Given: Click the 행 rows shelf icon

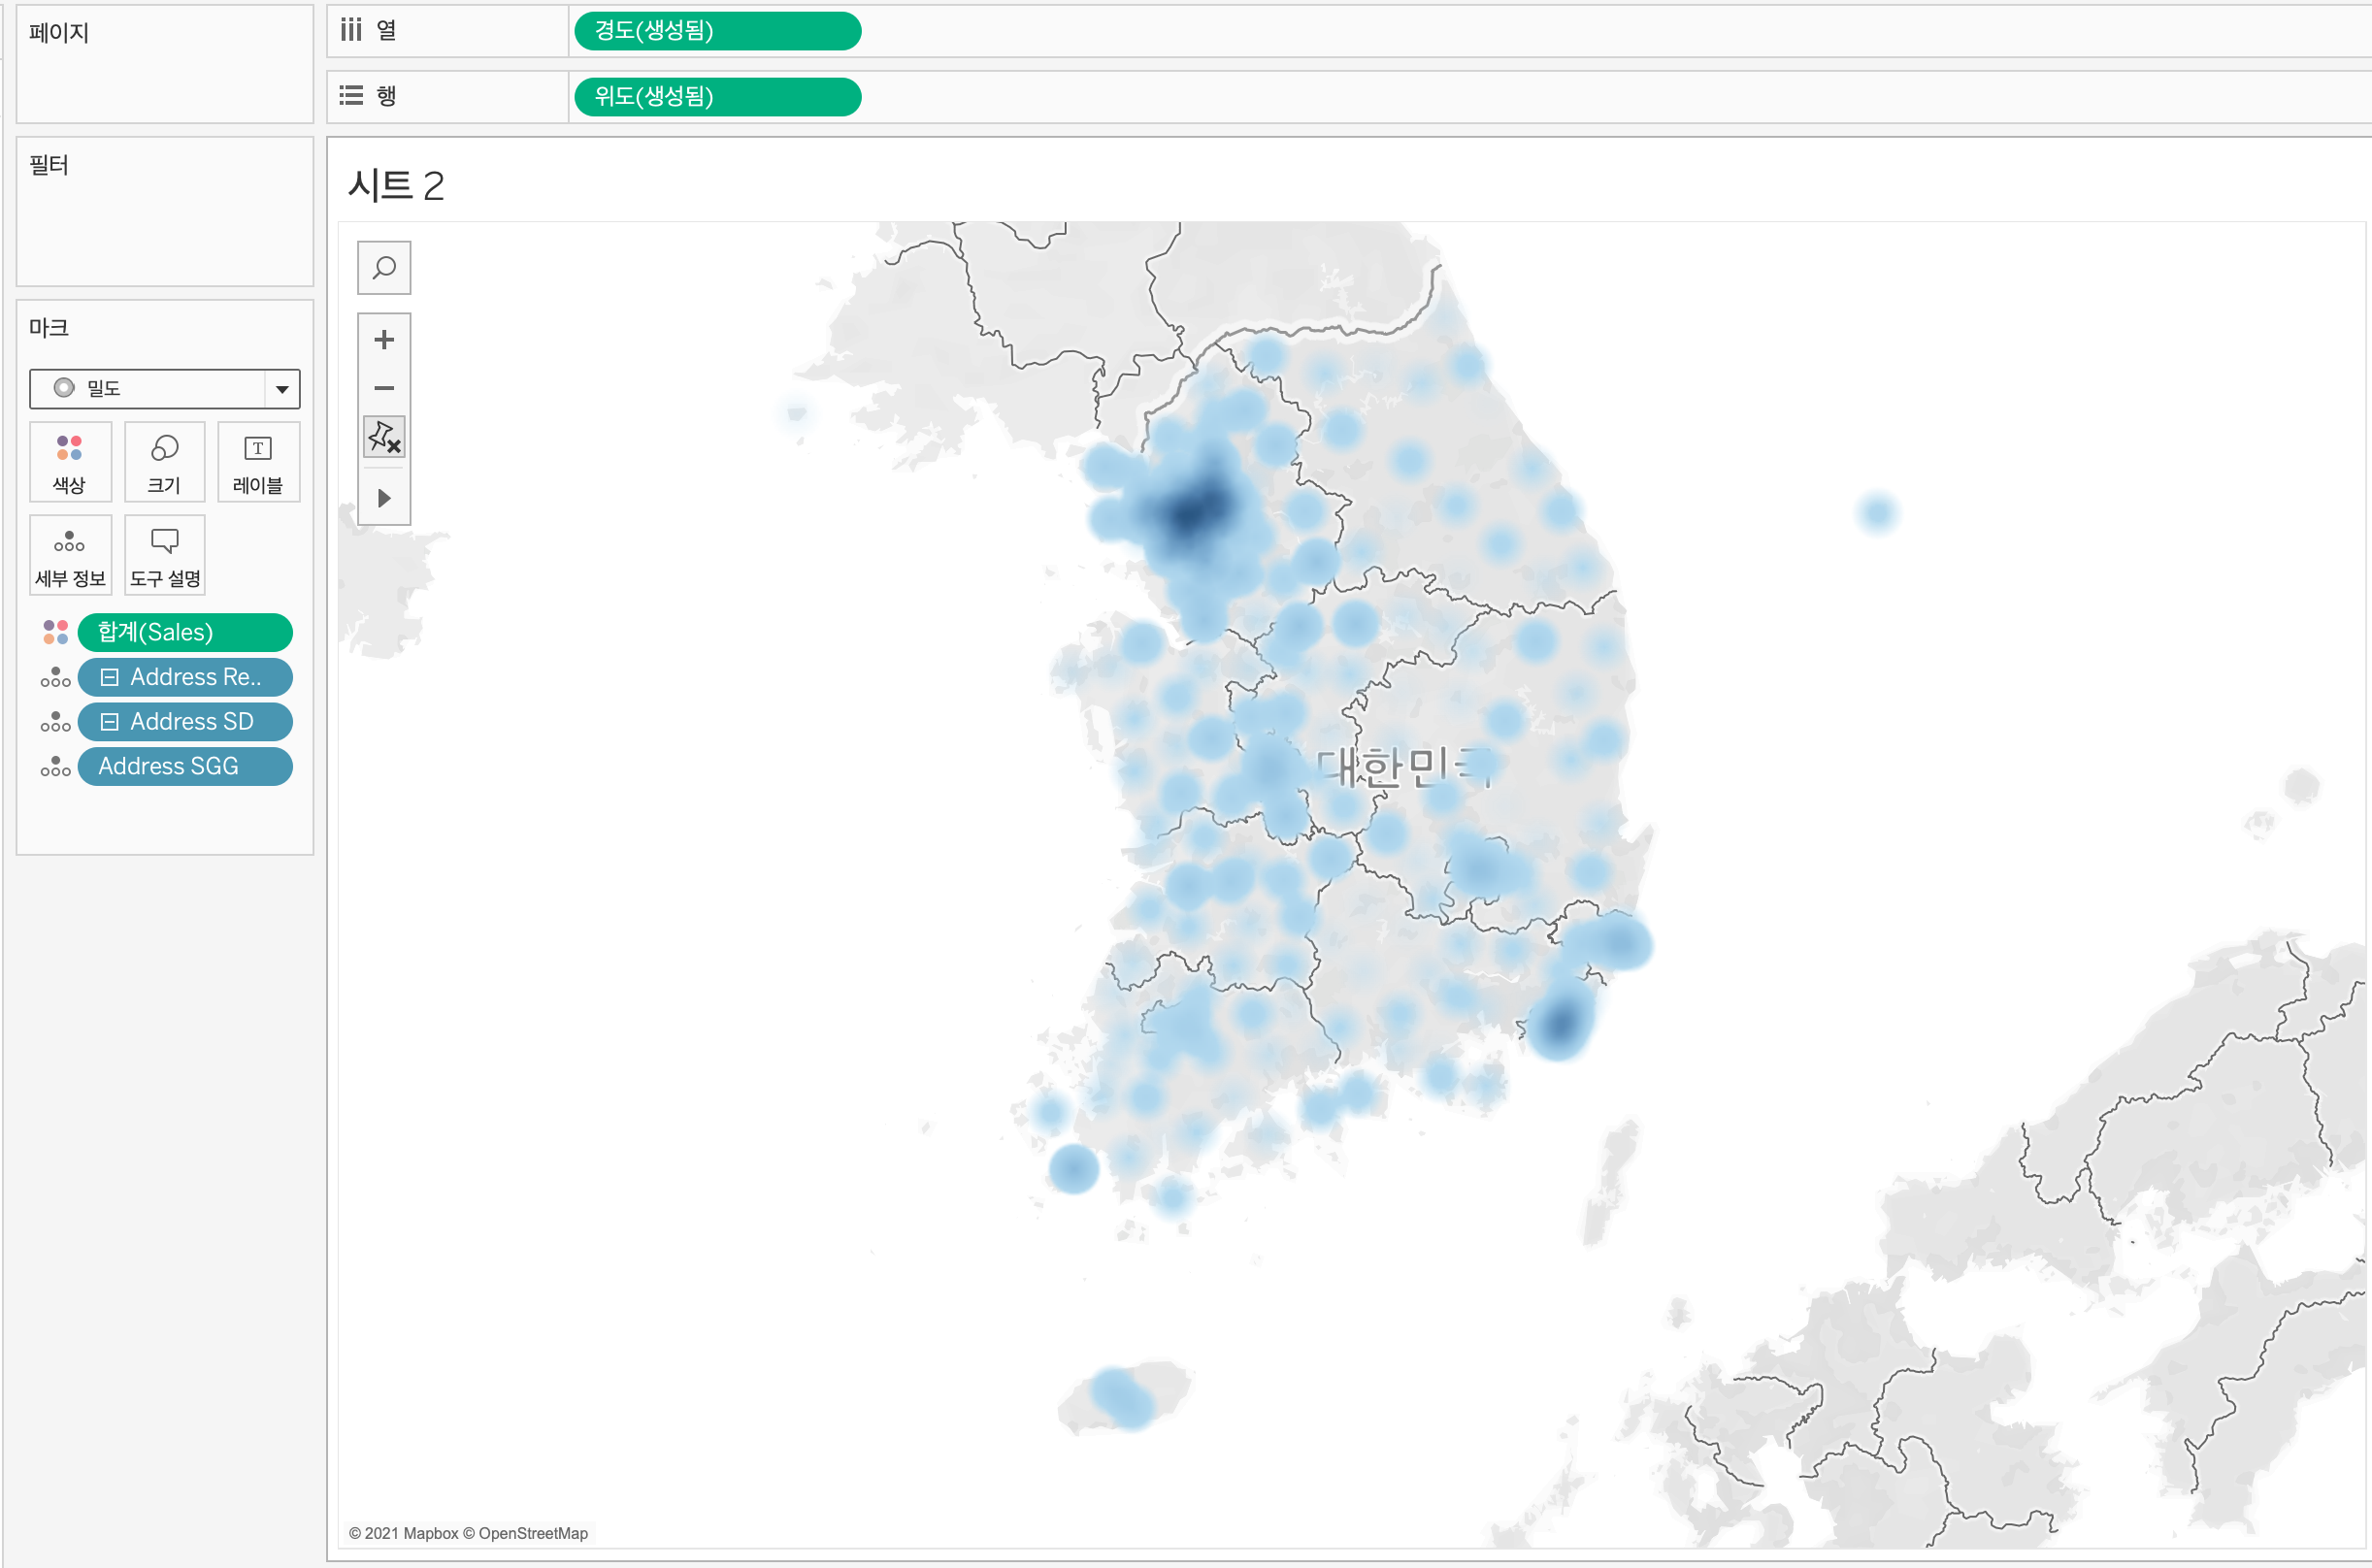Looking at the screenshot, I should (351, 95).
